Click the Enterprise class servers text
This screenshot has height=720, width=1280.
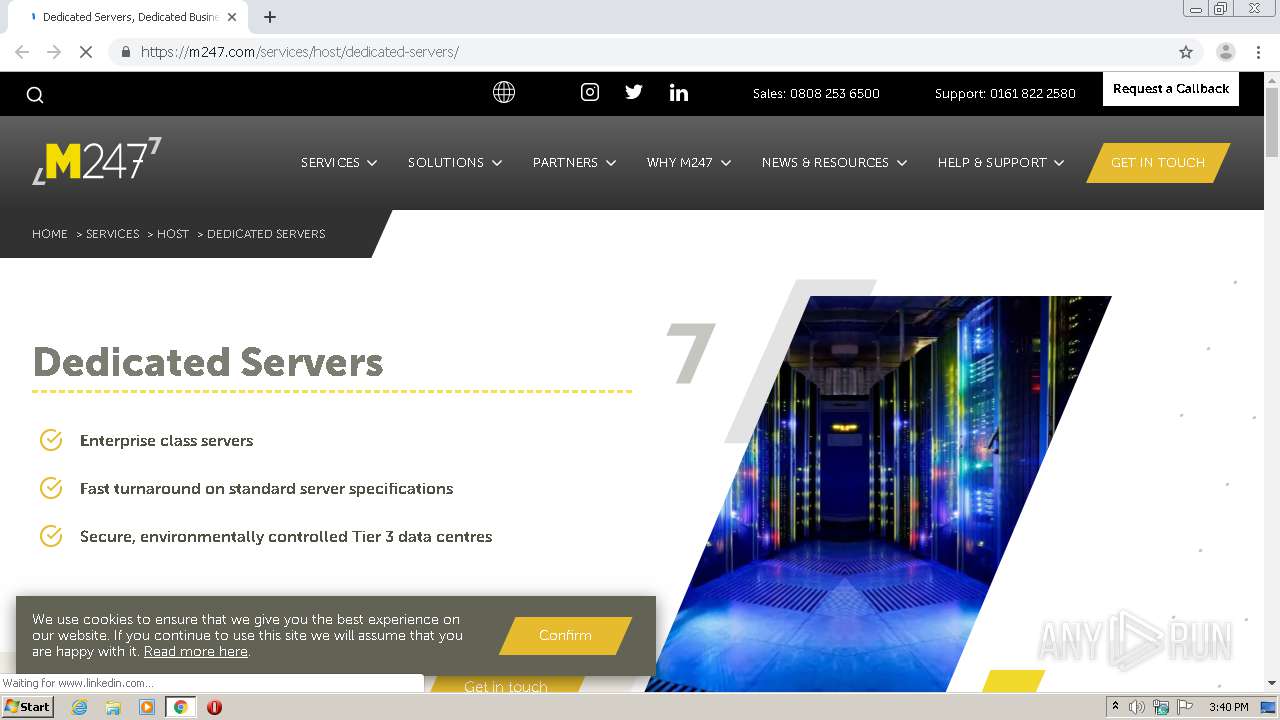(166, 441)
